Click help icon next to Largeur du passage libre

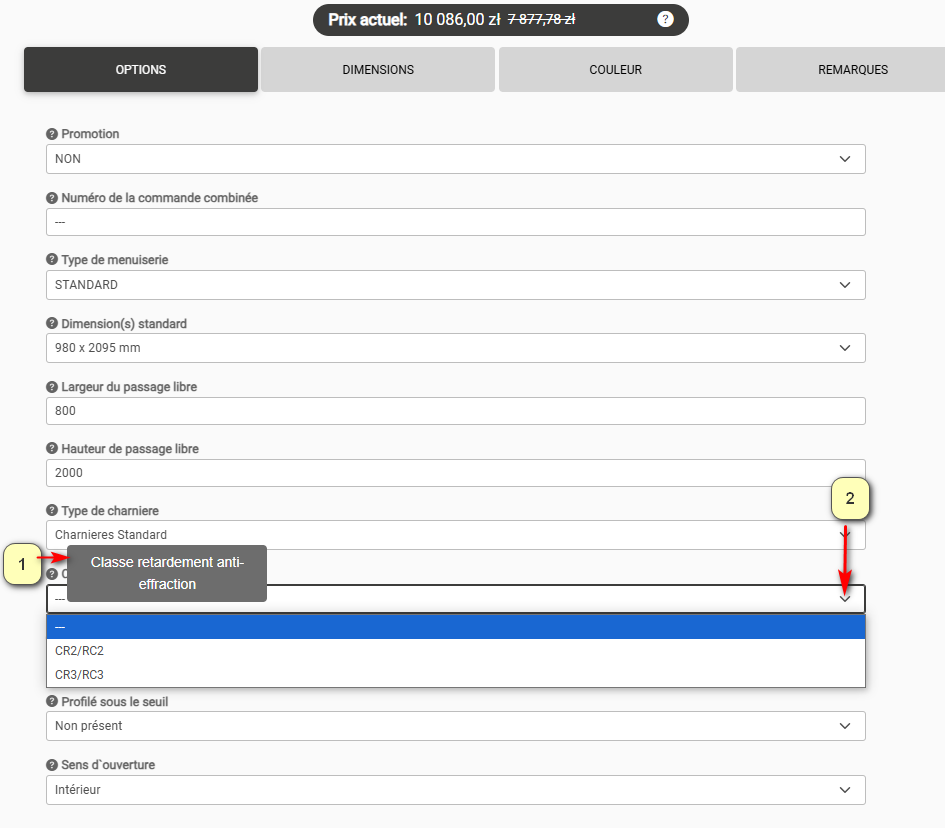(x=52, y=387)
